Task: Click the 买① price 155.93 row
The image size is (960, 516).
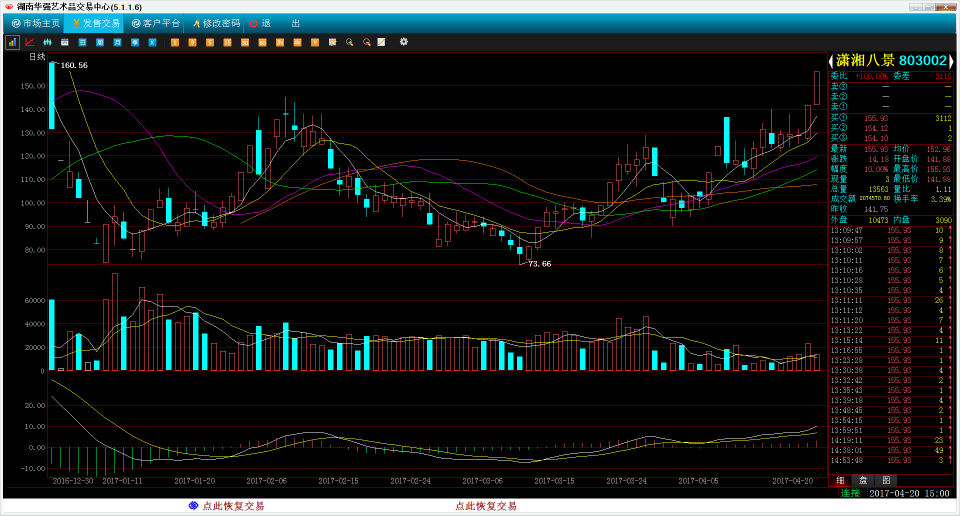Action: click(891, 118)
